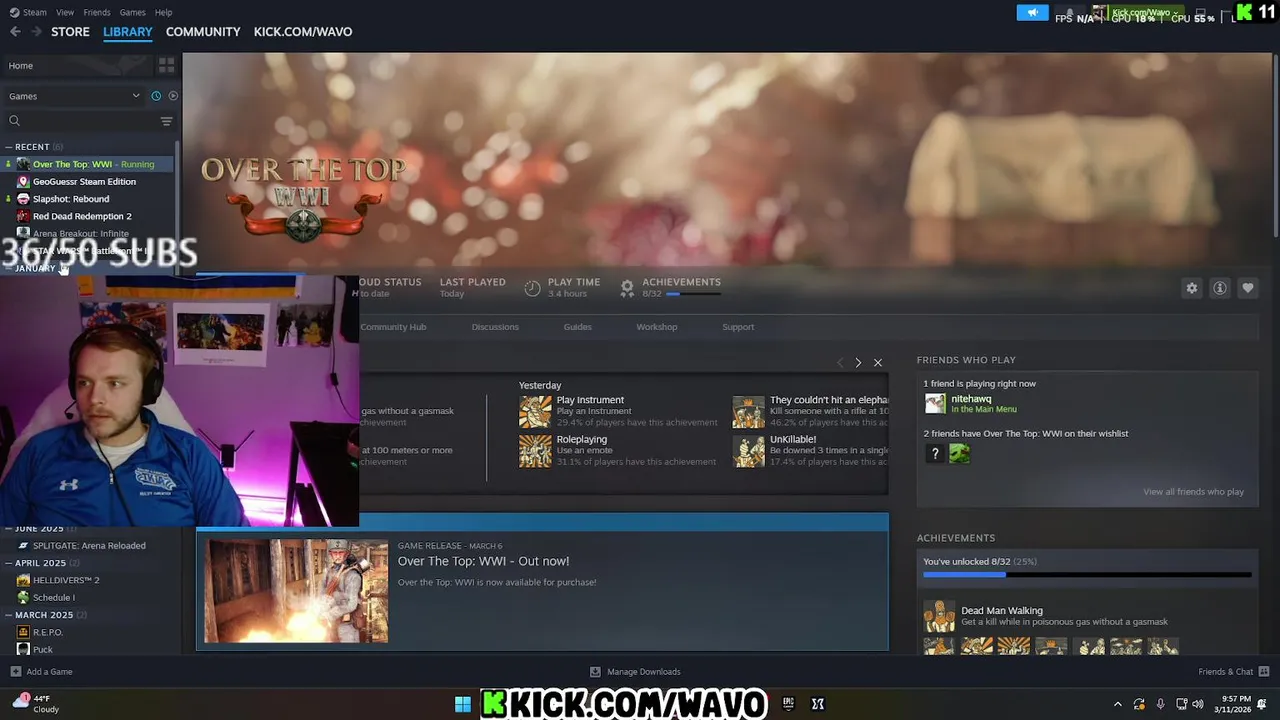Open nitehawq friend avatar
The width and height of the screenshot is (1280, 720).
pyautogui.click(x=935, y=403)
